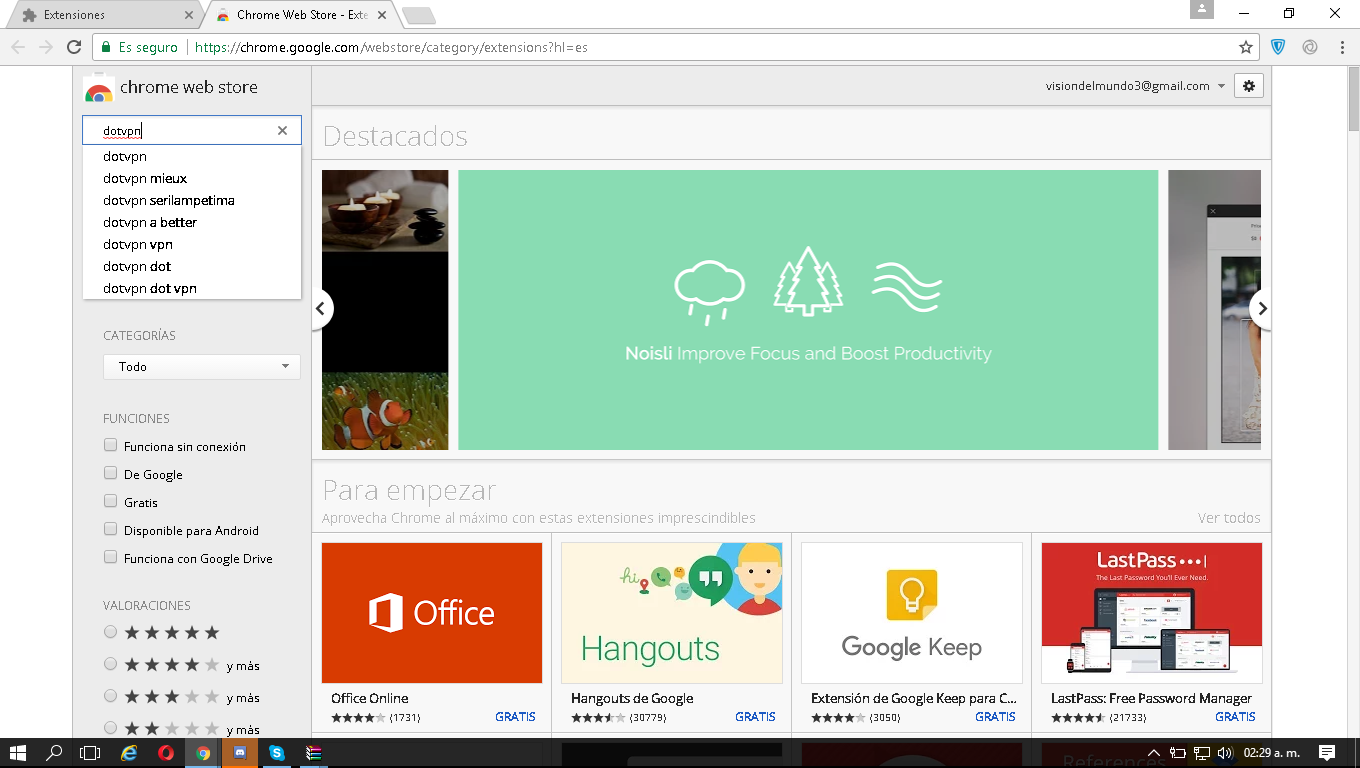
Task: Clear the search box with the X
Action: coord(282,131)
